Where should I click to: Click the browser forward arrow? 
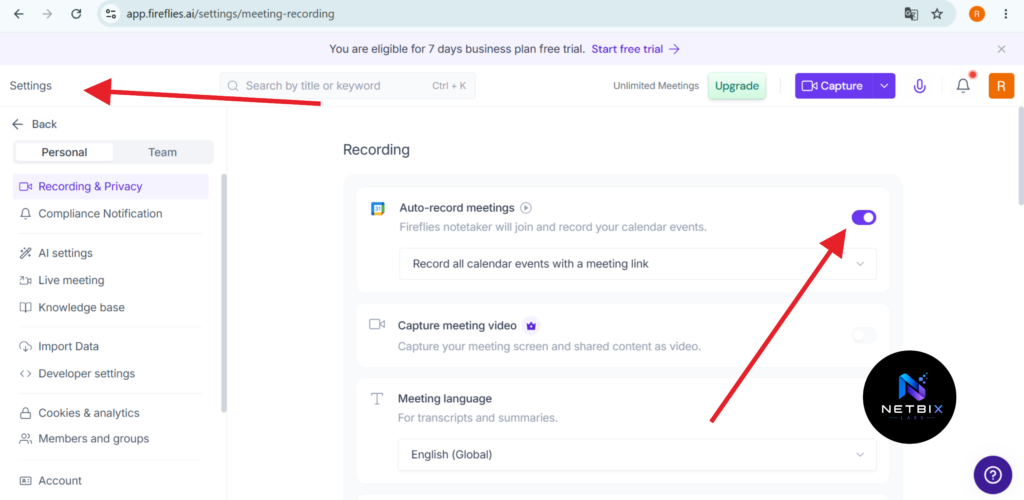point(47,14)
